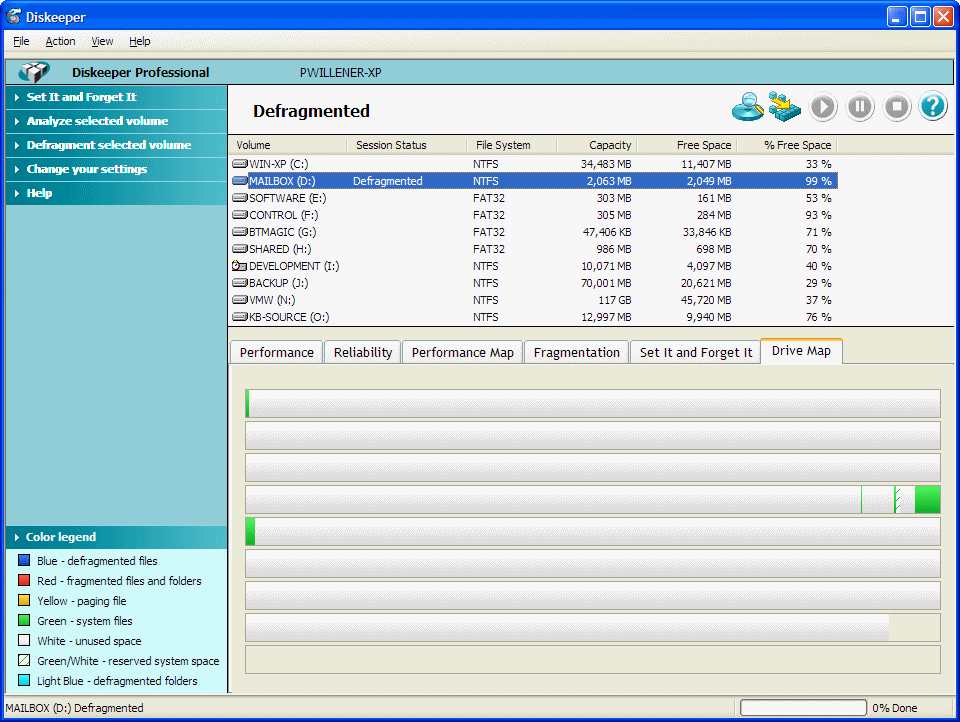Click the SHARED (H:) drive icon
Viewport: 960px width, 722px height.
(x=239, y=249)
